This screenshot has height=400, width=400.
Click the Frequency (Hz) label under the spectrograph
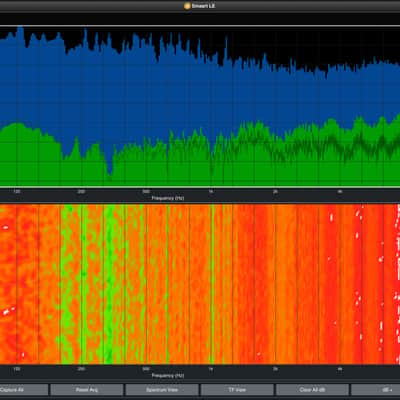tap(168, 375)
